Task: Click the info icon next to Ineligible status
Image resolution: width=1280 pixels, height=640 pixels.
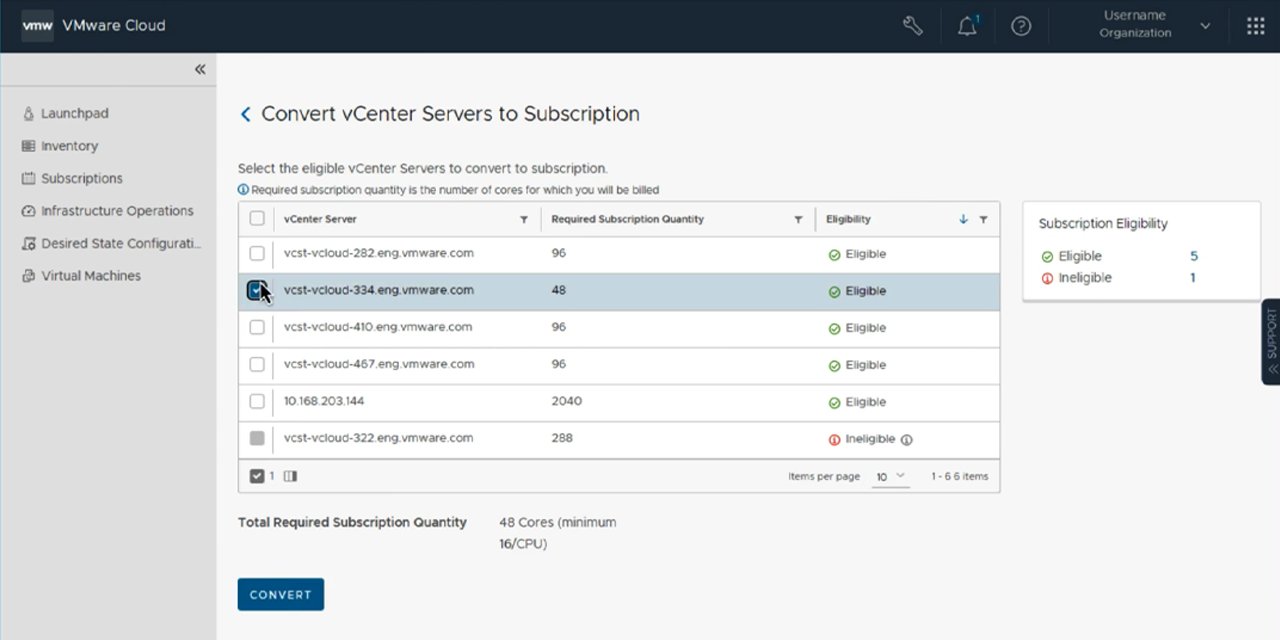Action: [x=907, y=439]
